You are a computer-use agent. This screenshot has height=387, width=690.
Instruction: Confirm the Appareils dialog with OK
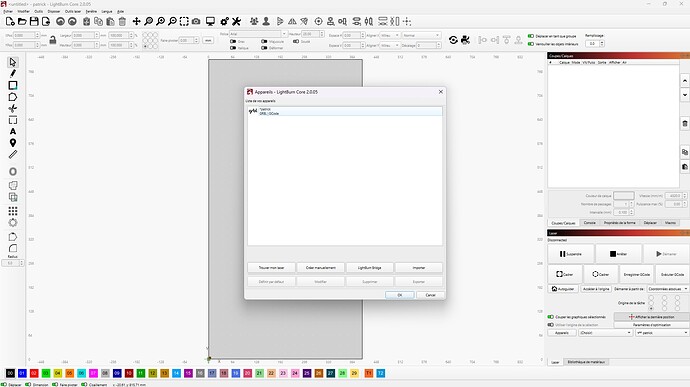click(x=400, y=295)
